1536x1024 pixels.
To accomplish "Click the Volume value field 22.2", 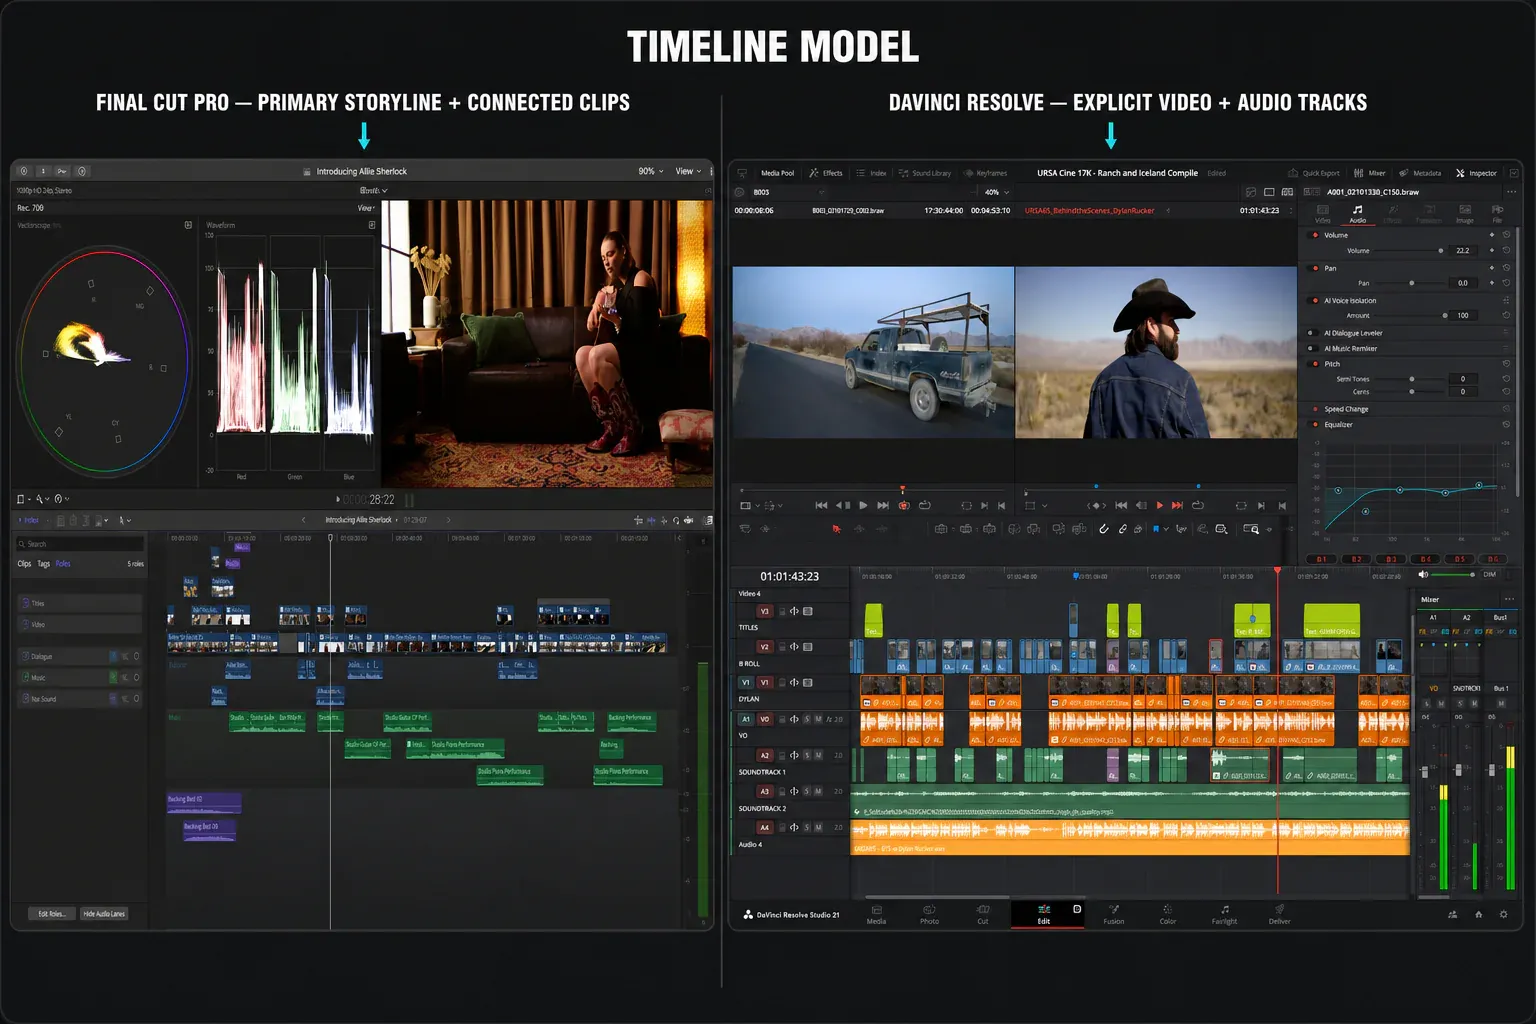I will coord(1463,251).
